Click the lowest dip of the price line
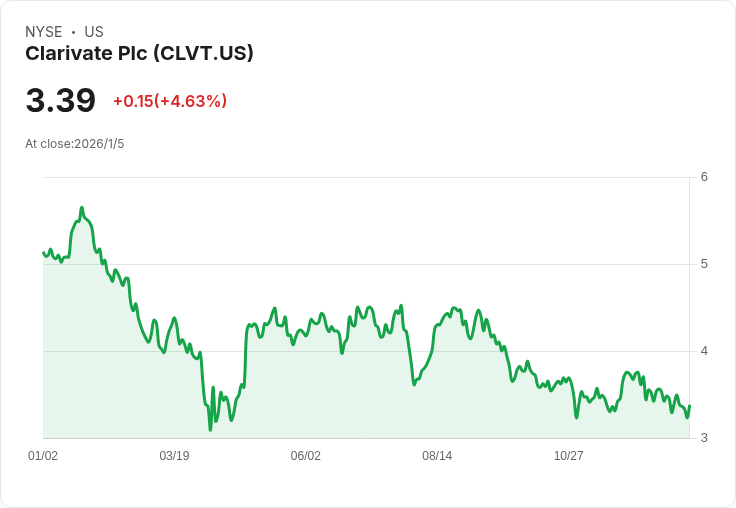 pos(210,429)
